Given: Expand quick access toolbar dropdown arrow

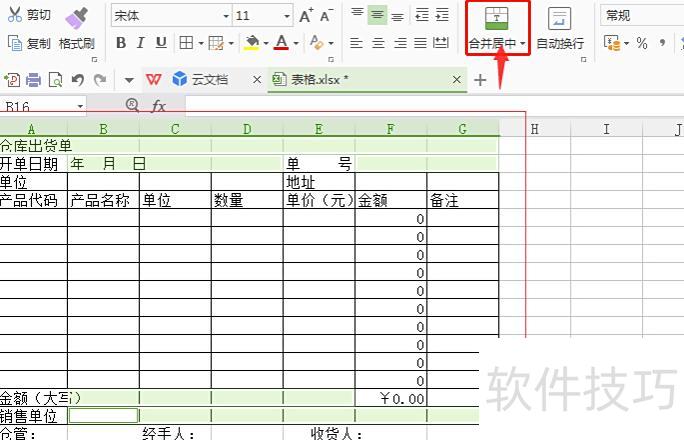Looking at the screenshot, I should 129,80.
